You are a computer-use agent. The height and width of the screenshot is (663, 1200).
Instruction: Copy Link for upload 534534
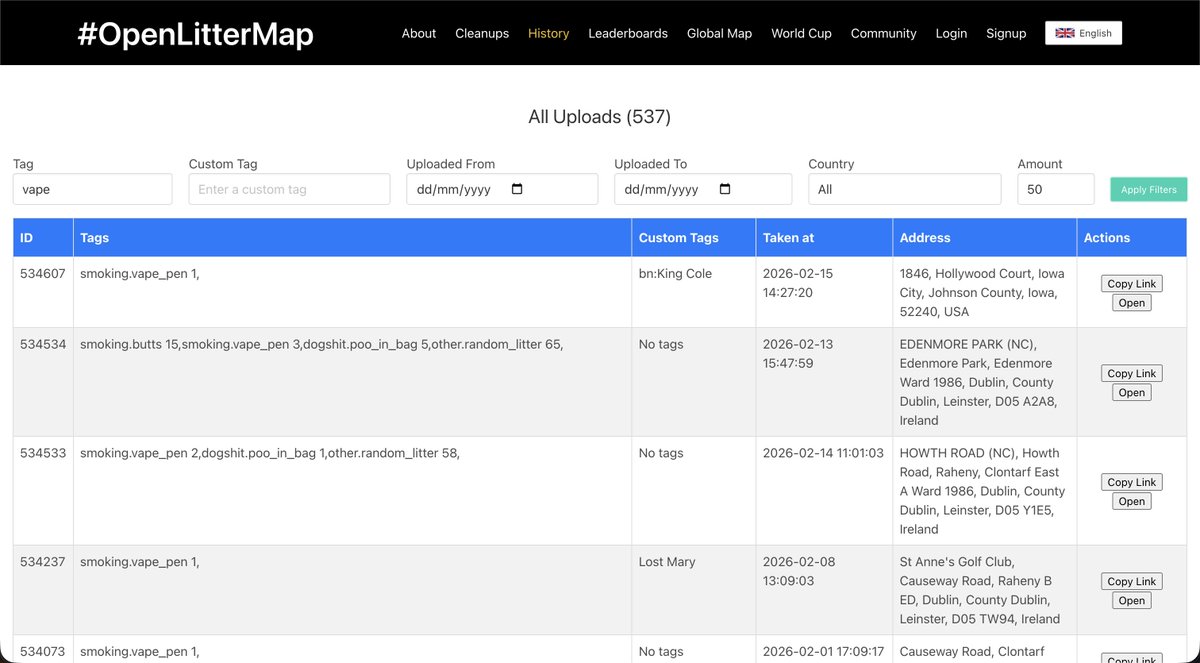[1132, 373]
